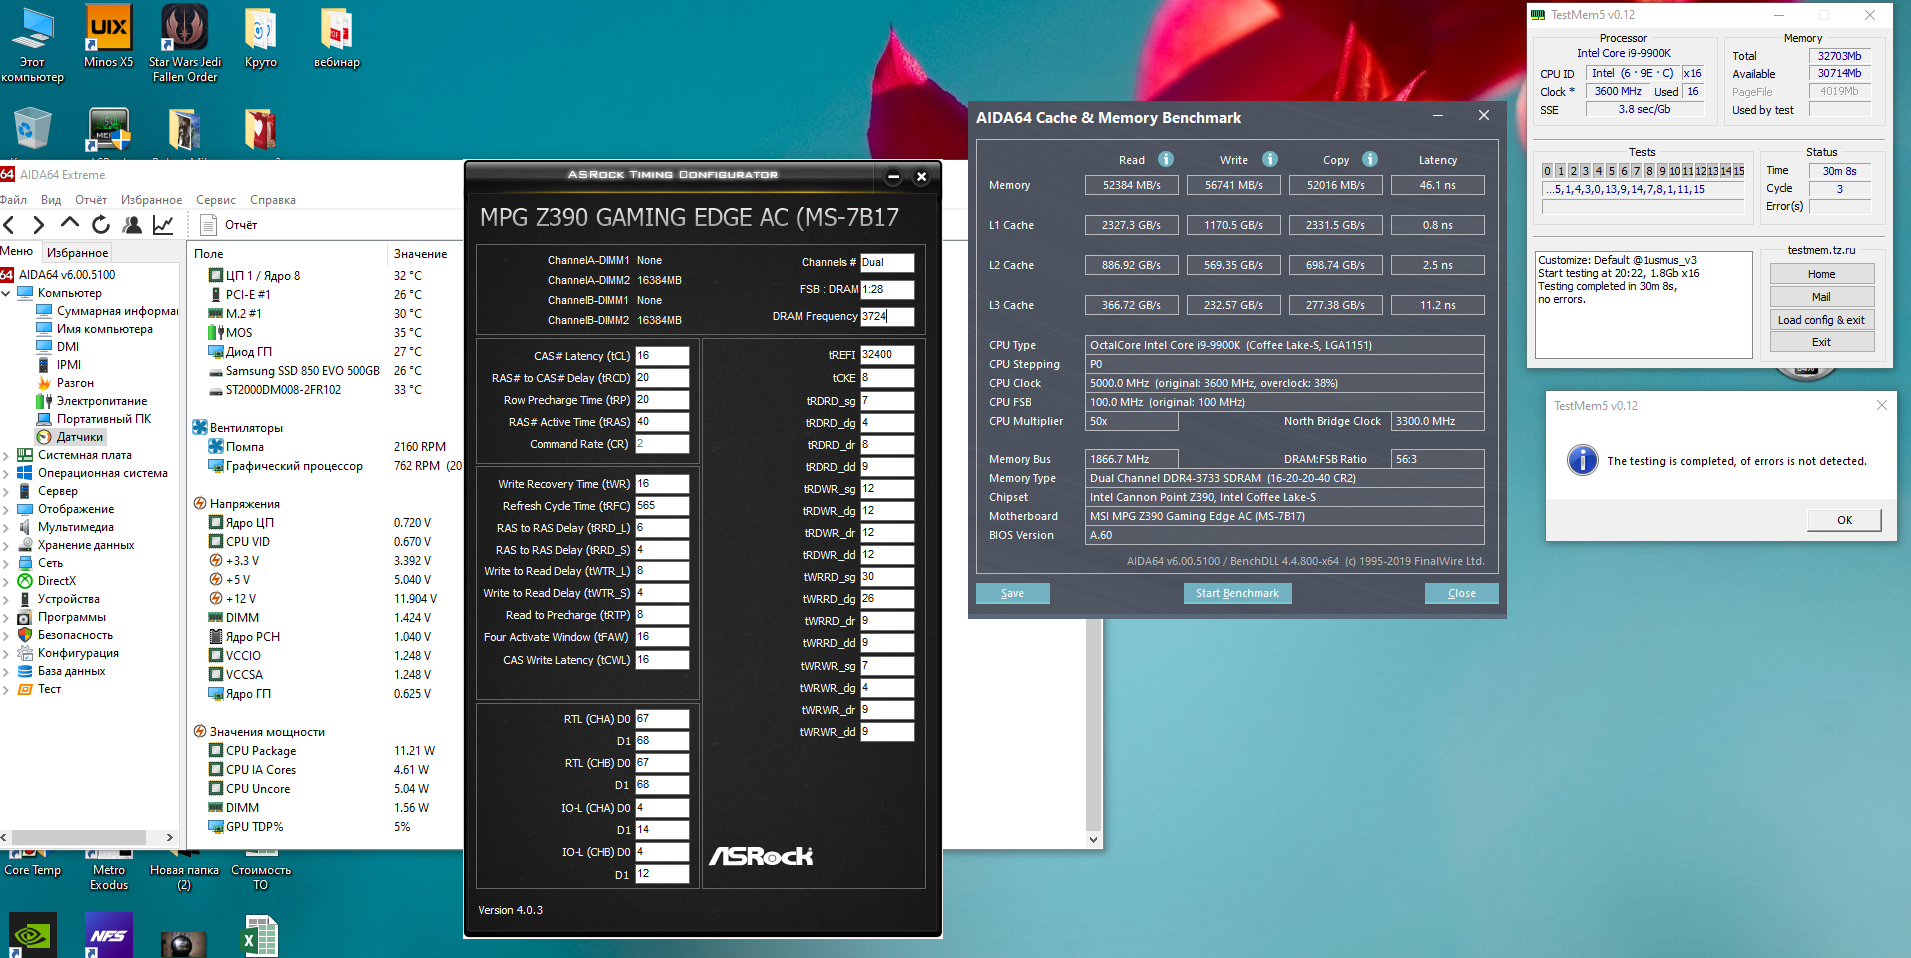
Task: Open the Стоимость ТО desktop file
Action: 261,870
